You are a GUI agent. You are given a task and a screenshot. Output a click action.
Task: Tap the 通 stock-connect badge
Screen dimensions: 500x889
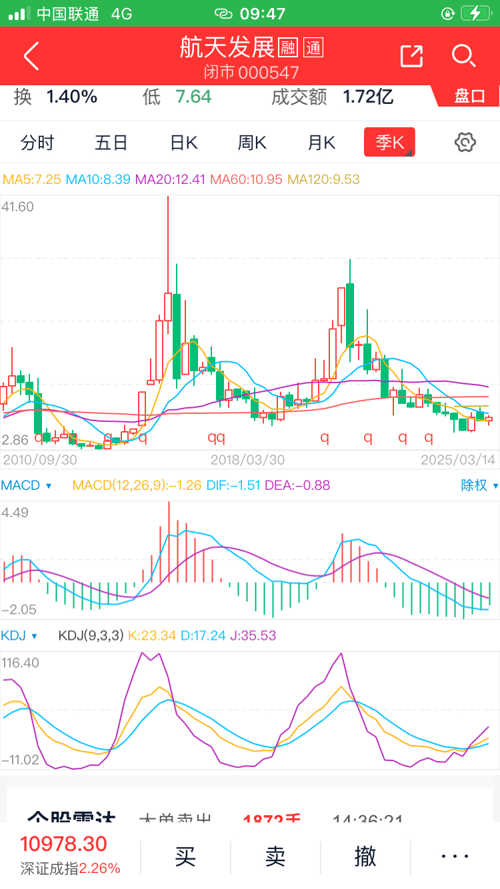[313, 48]
